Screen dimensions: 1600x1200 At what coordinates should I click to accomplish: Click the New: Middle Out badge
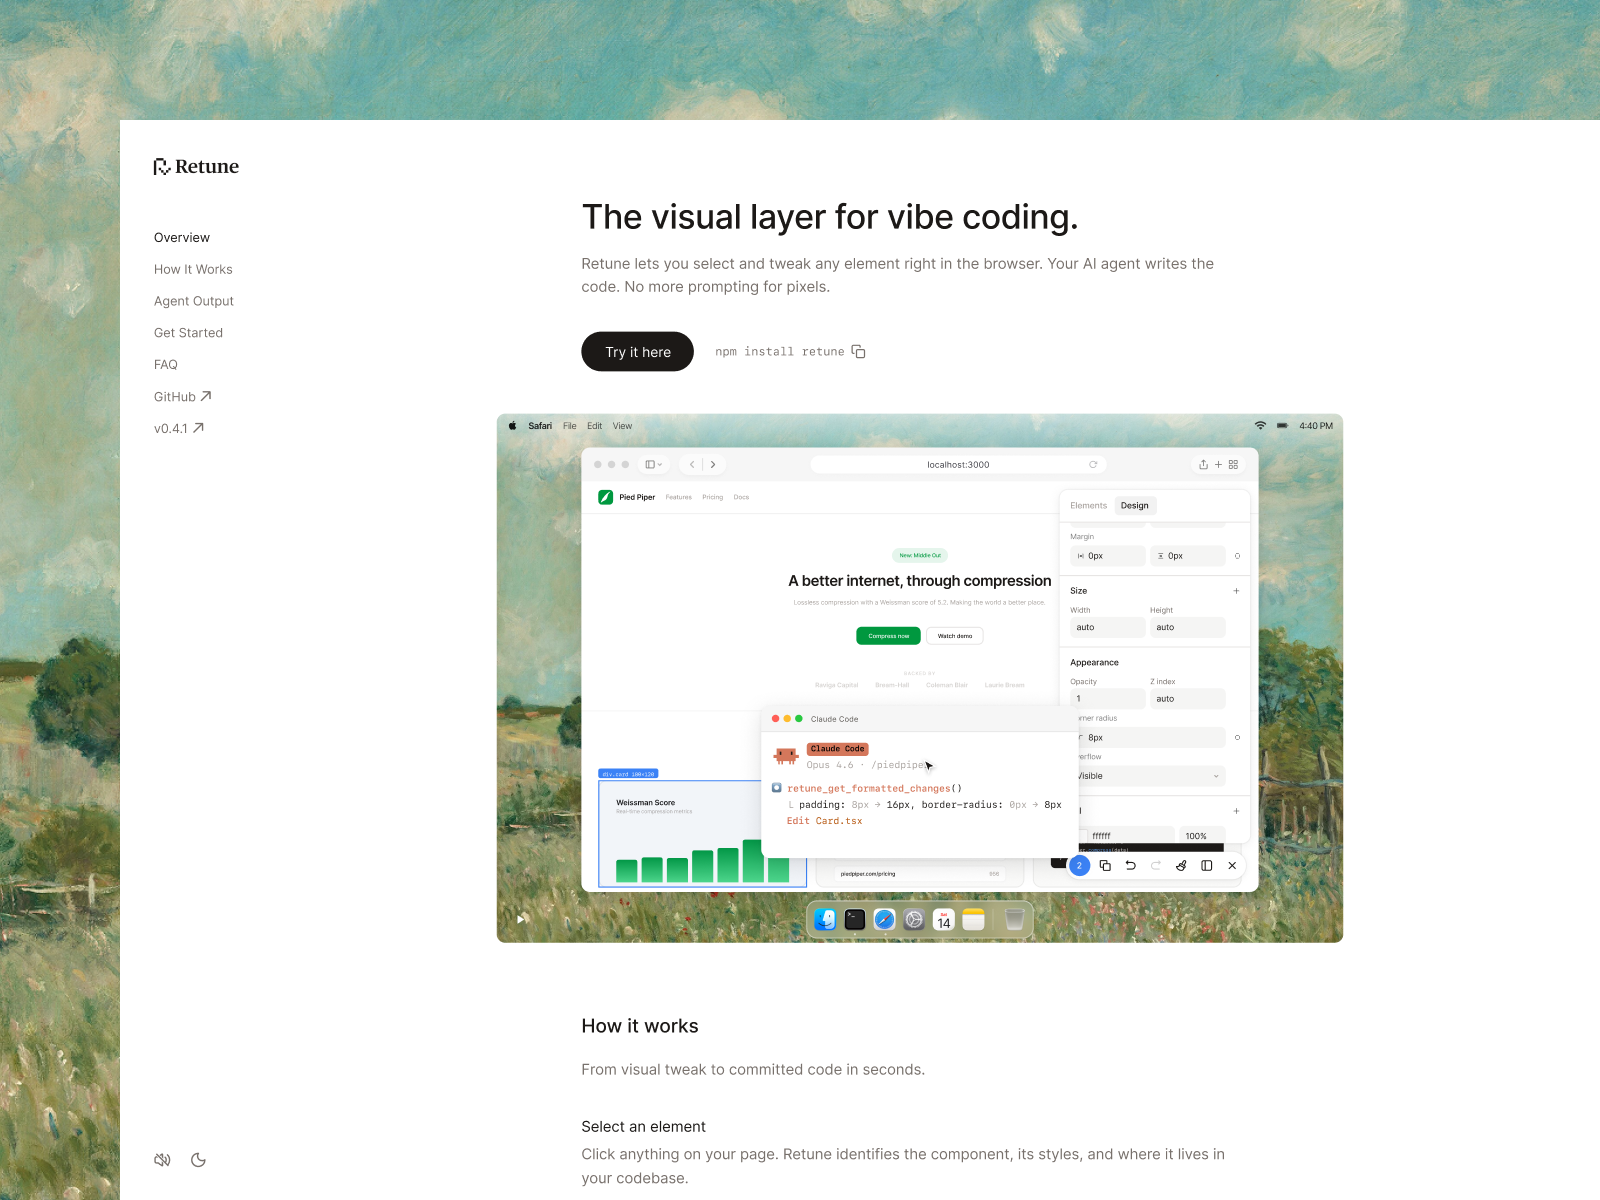coord(920,555)
